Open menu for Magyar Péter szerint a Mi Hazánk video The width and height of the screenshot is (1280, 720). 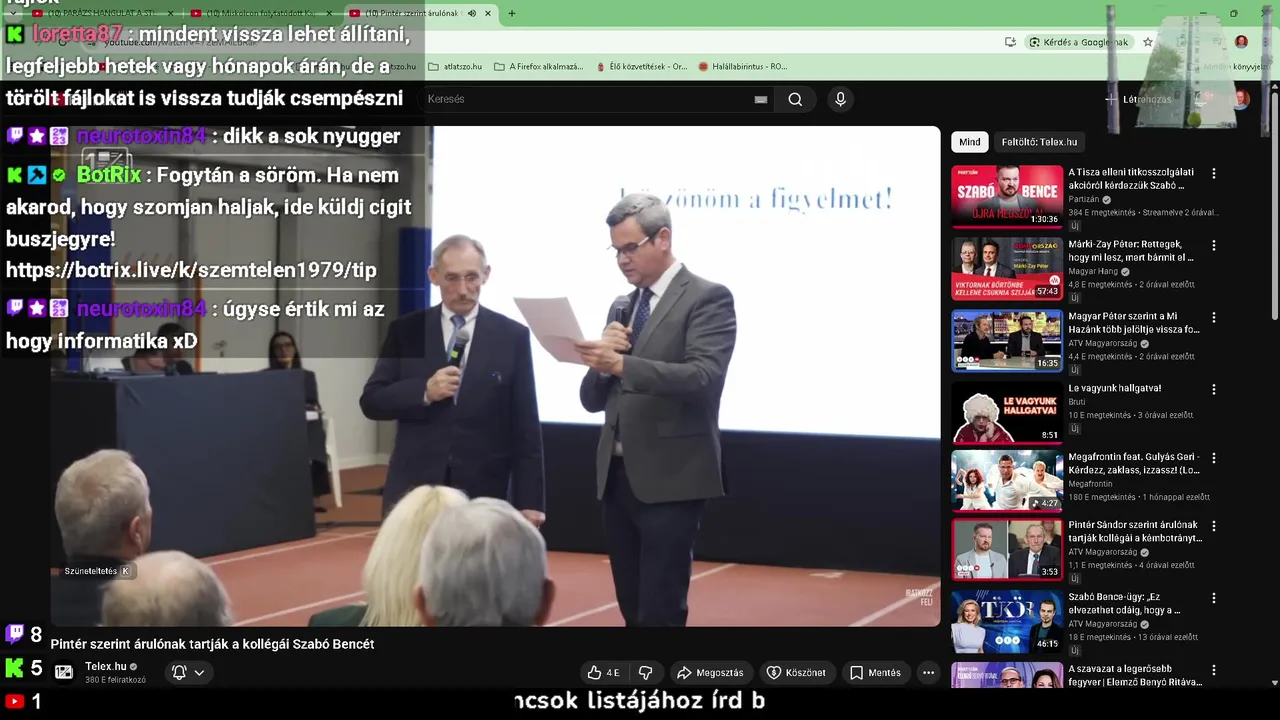pos(1214,317)
